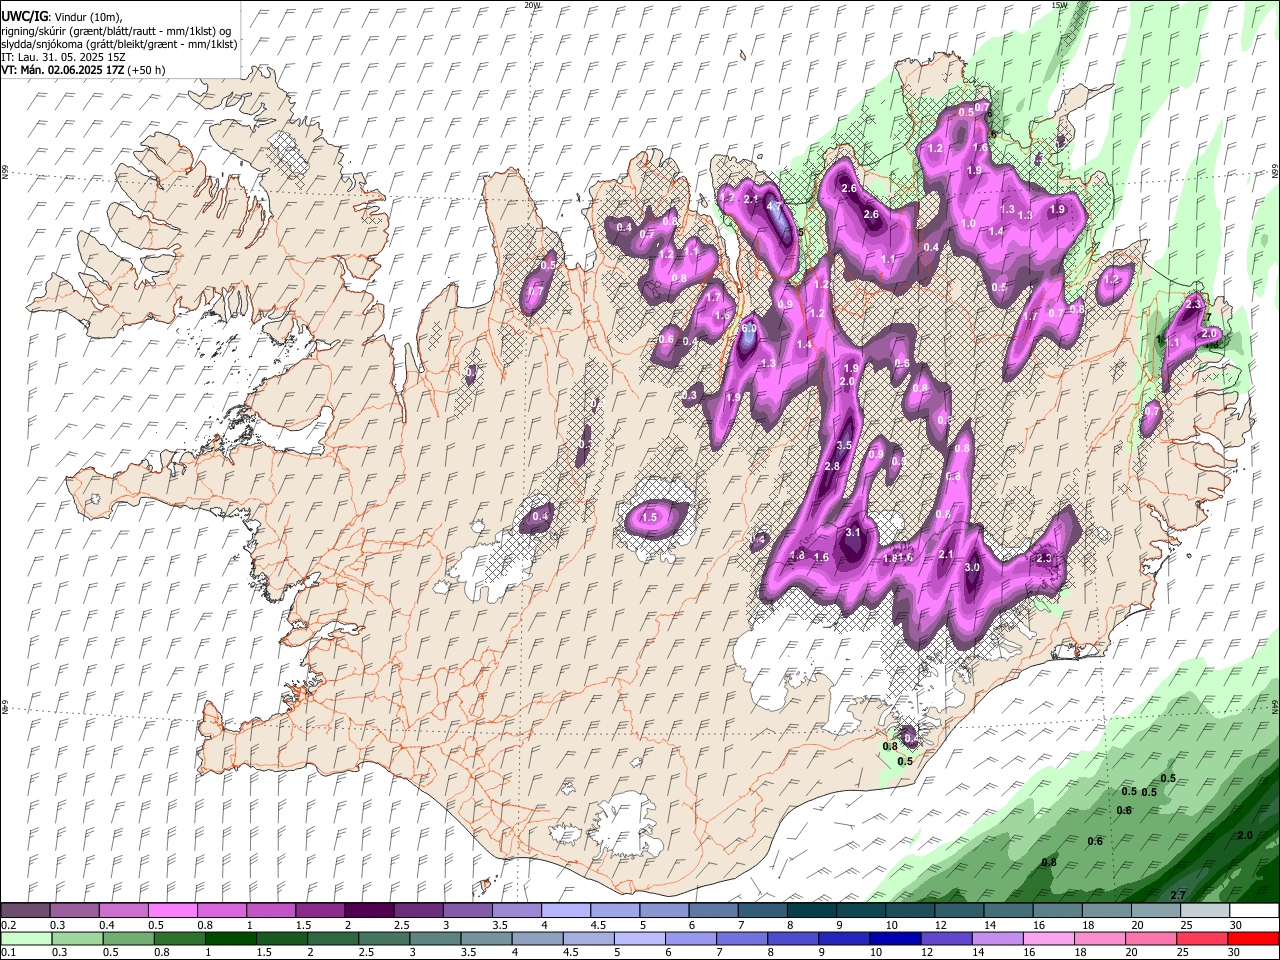Click the "UWC/IG" title in the header box
This screenshot has width=1280, height=960.
click(x=23, y=17)
